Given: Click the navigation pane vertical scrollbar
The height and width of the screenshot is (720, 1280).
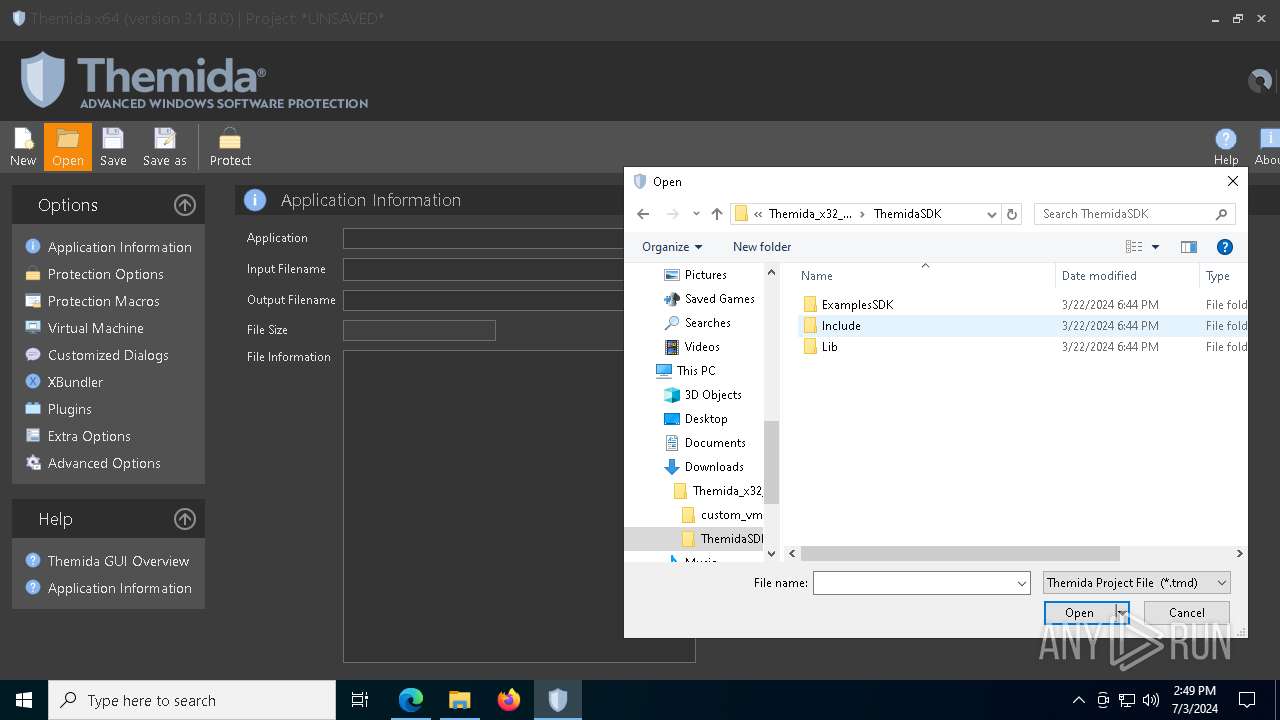Looking at the screenshot, I should click(771, 461).
